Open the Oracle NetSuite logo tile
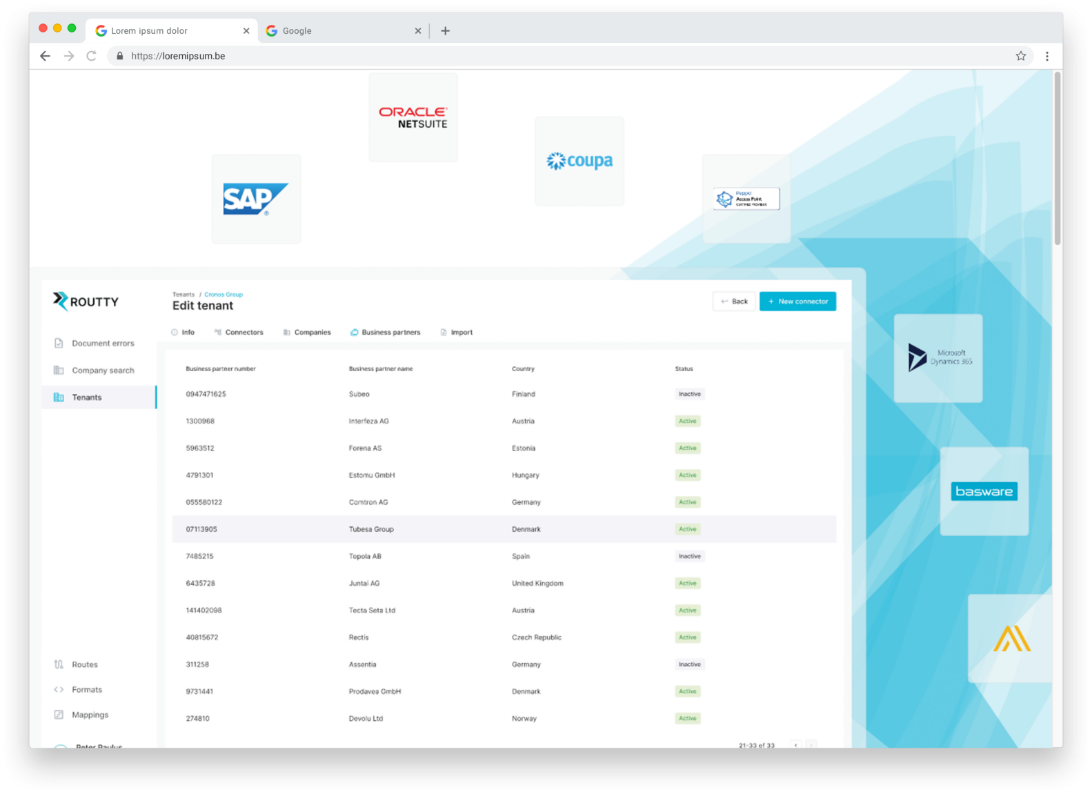The width and height of the screenshot is (1092, 794). coord(413,117)
